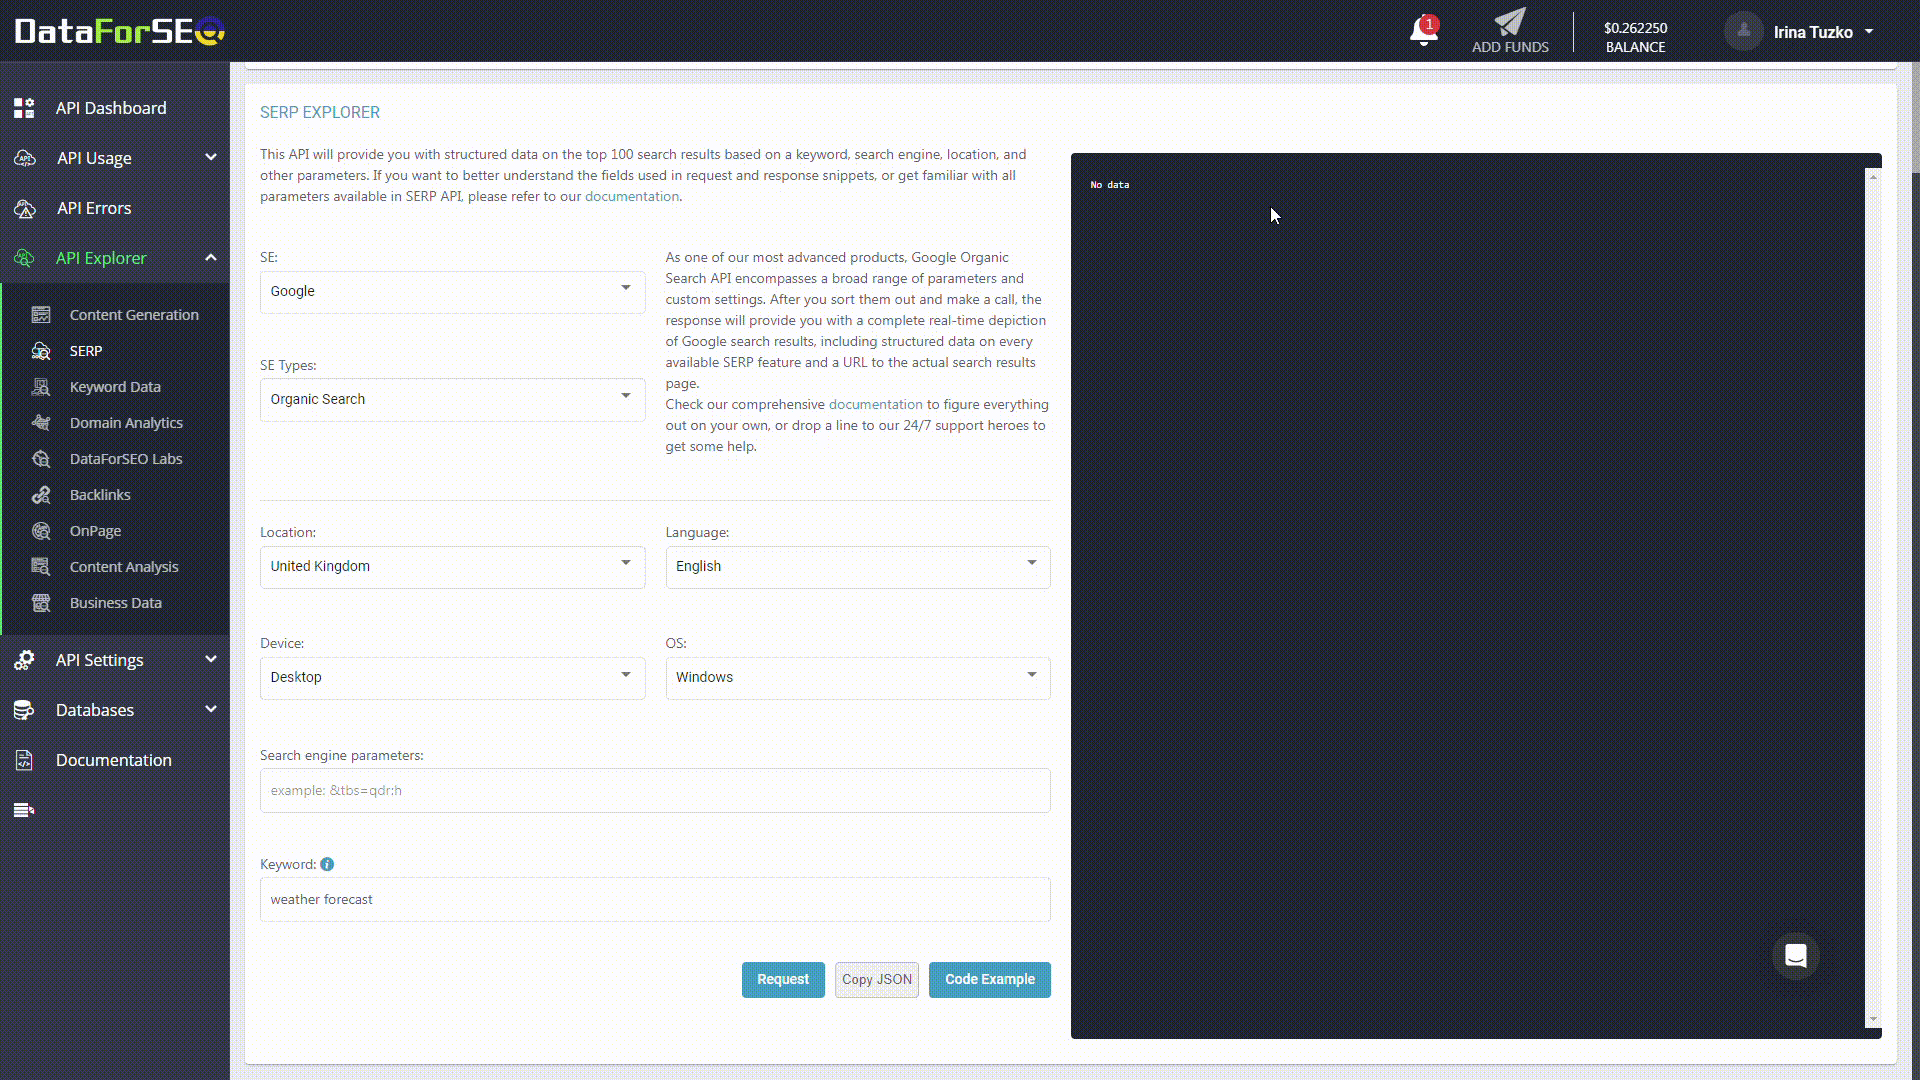Click the Keyword field with weather forecast
Screen dimensions: 1920x1080
coord(655,900)
